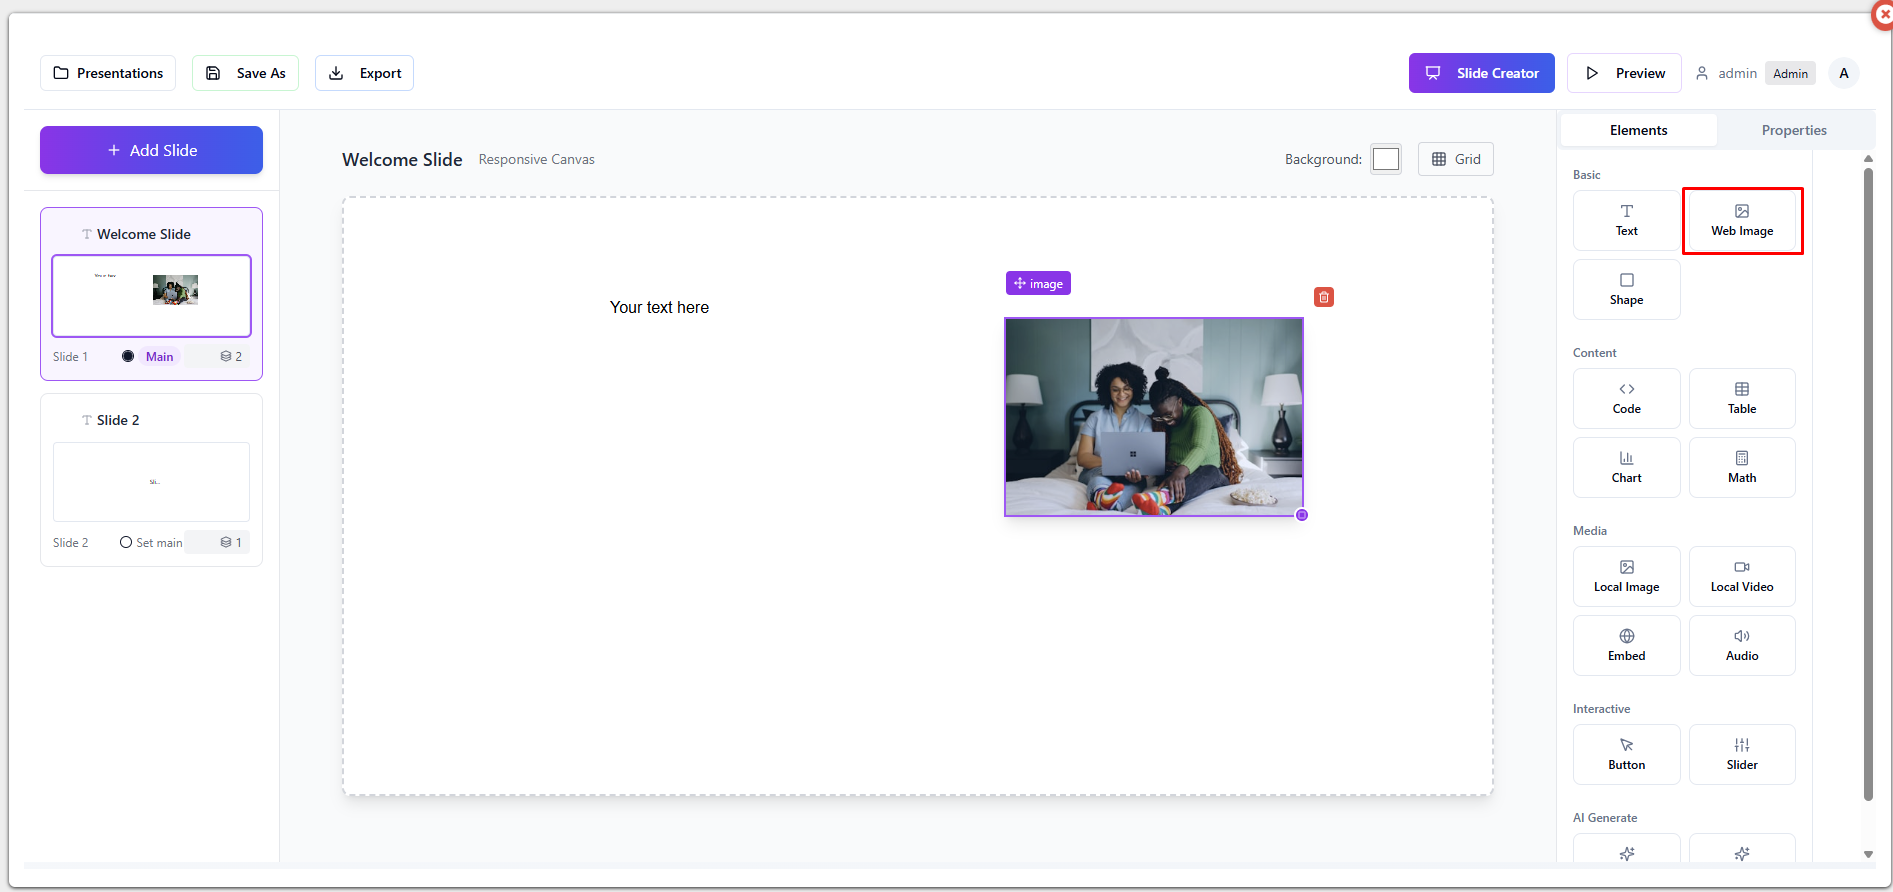This screenshot has width=1893, height=892.
Task: Open the admin user avatar menu
Action: pos(1843,73)
